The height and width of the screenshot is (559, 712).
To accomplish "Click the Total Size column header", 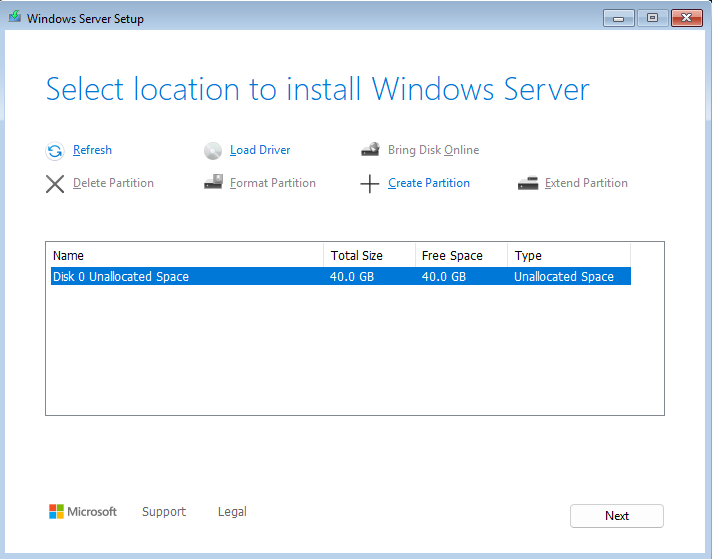I will (369, 256).
